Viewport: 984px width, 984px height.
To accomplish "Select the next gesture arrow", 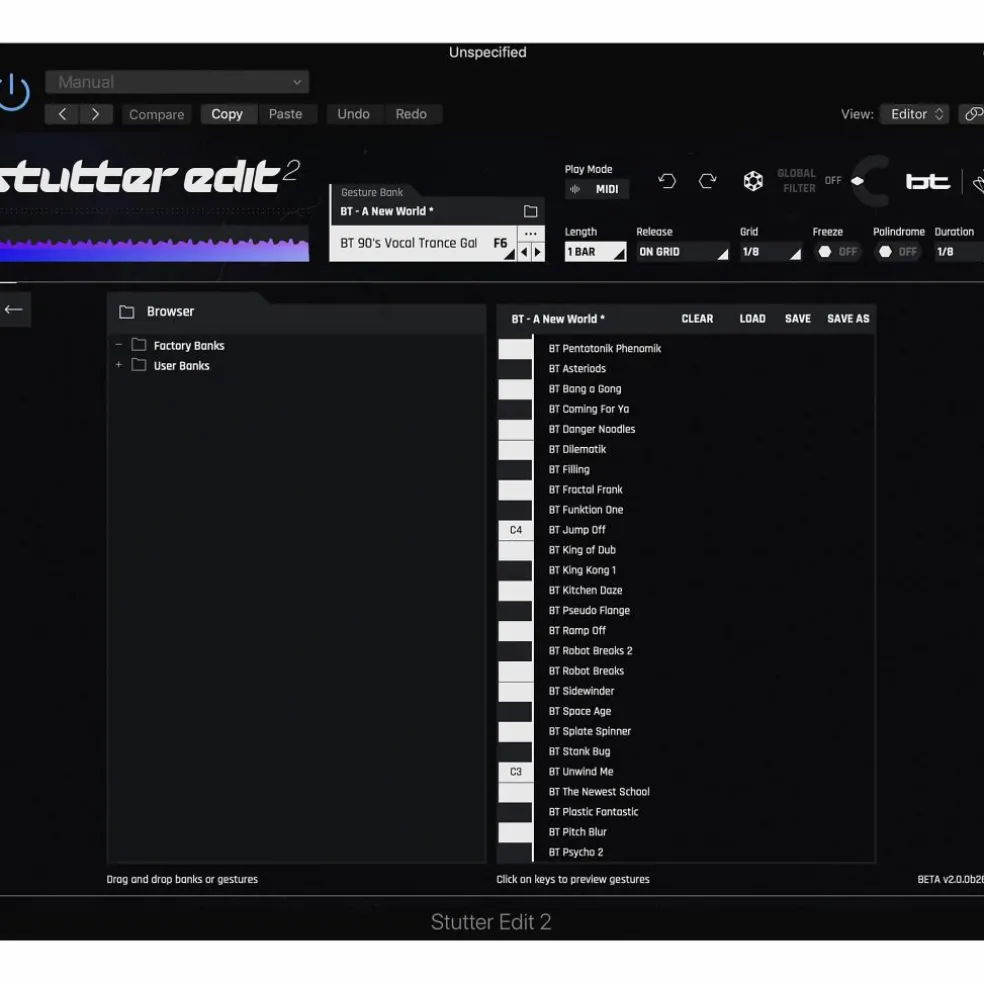I will pyautogui.click(x=538, y=252).
